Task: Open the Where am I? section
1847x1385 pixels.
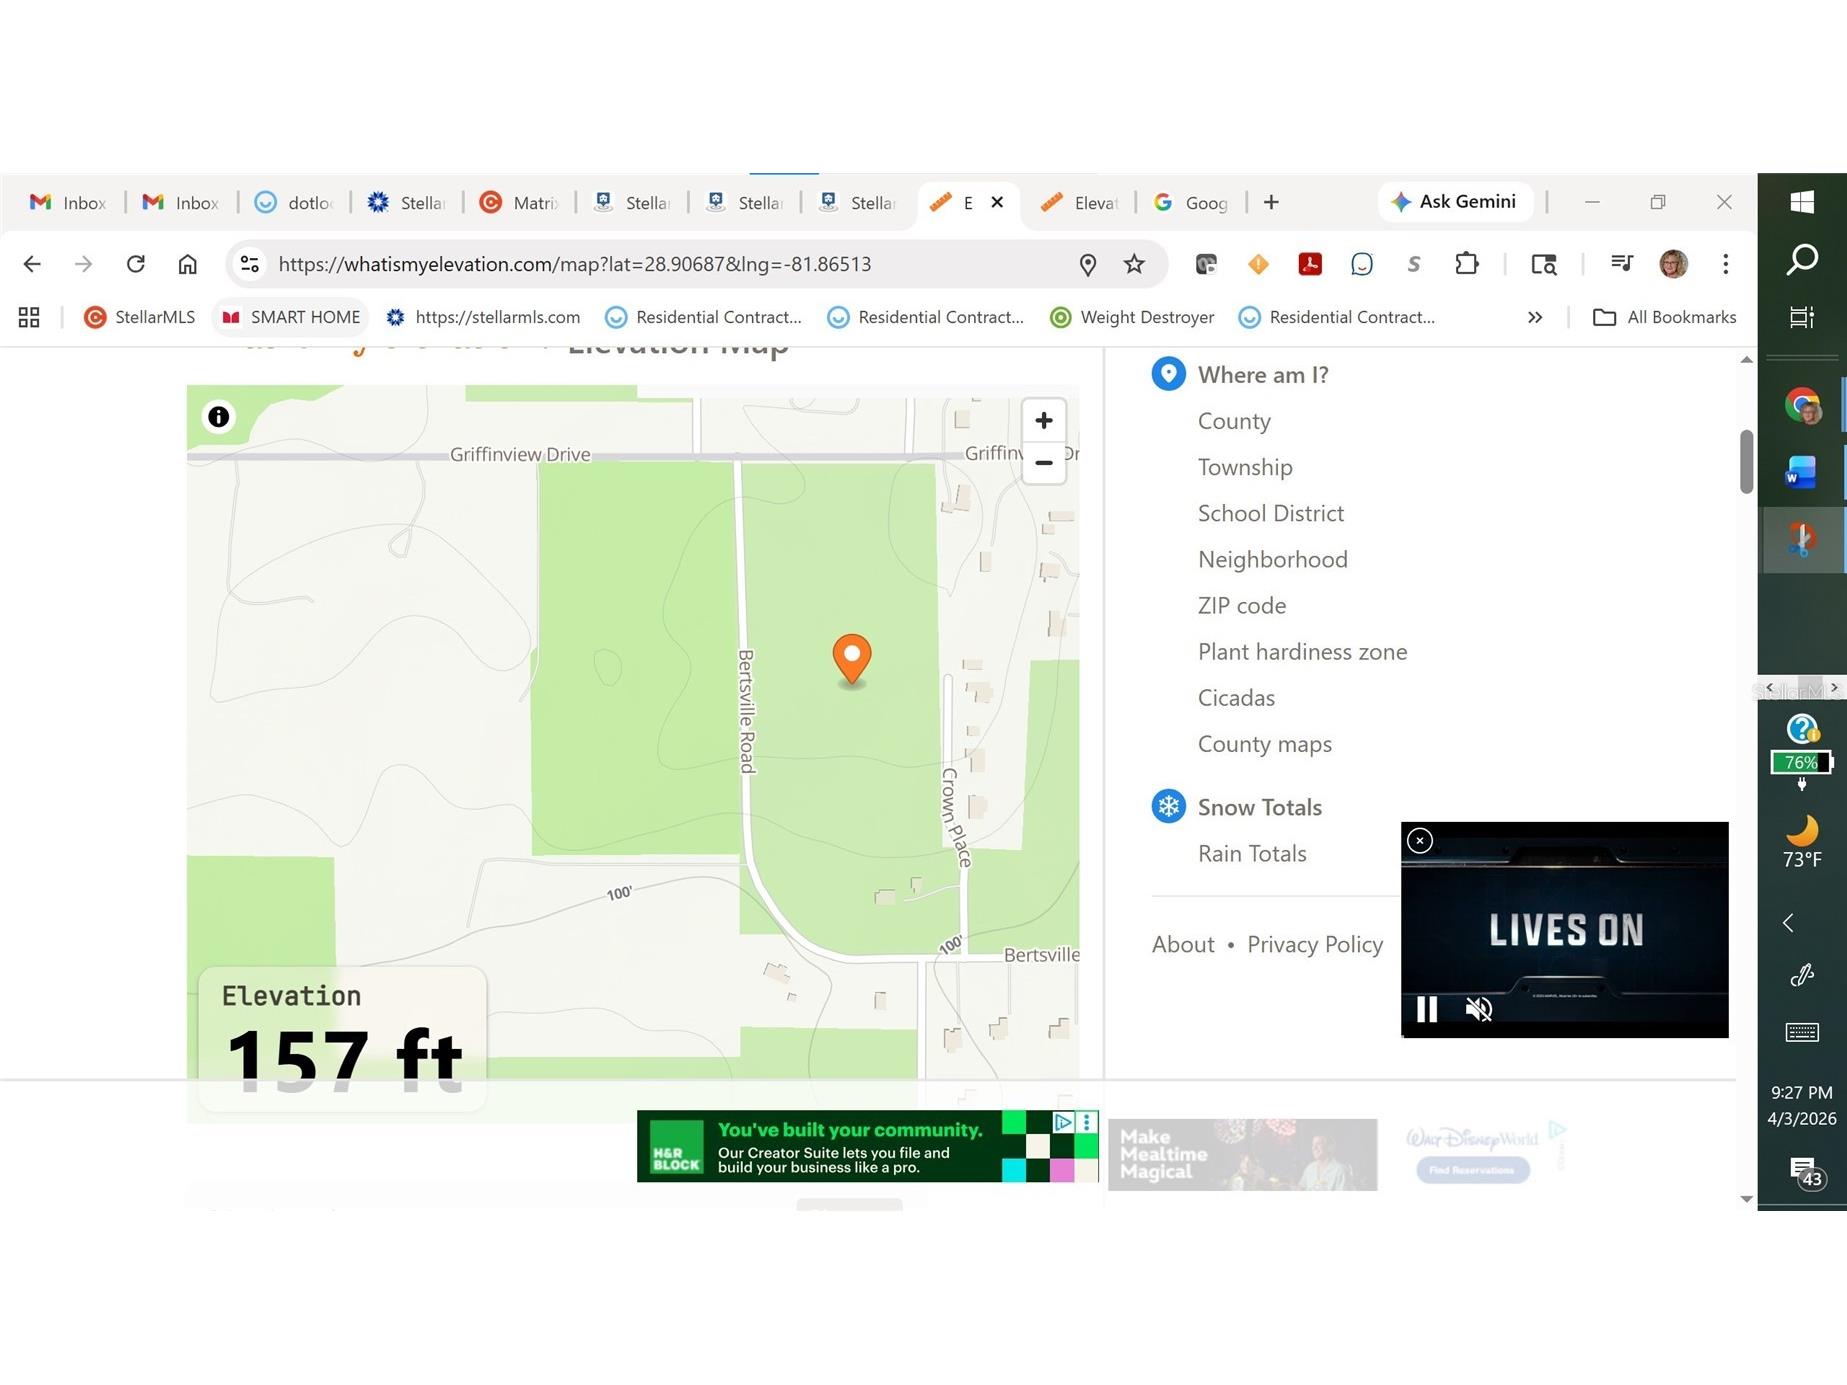Action: [1263, 375]
